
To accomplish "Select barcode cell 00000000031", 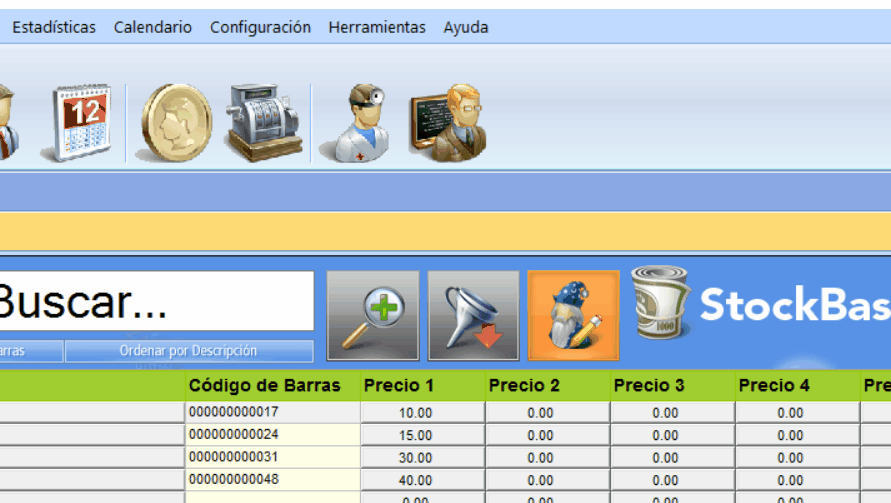I will click(272, 457).
